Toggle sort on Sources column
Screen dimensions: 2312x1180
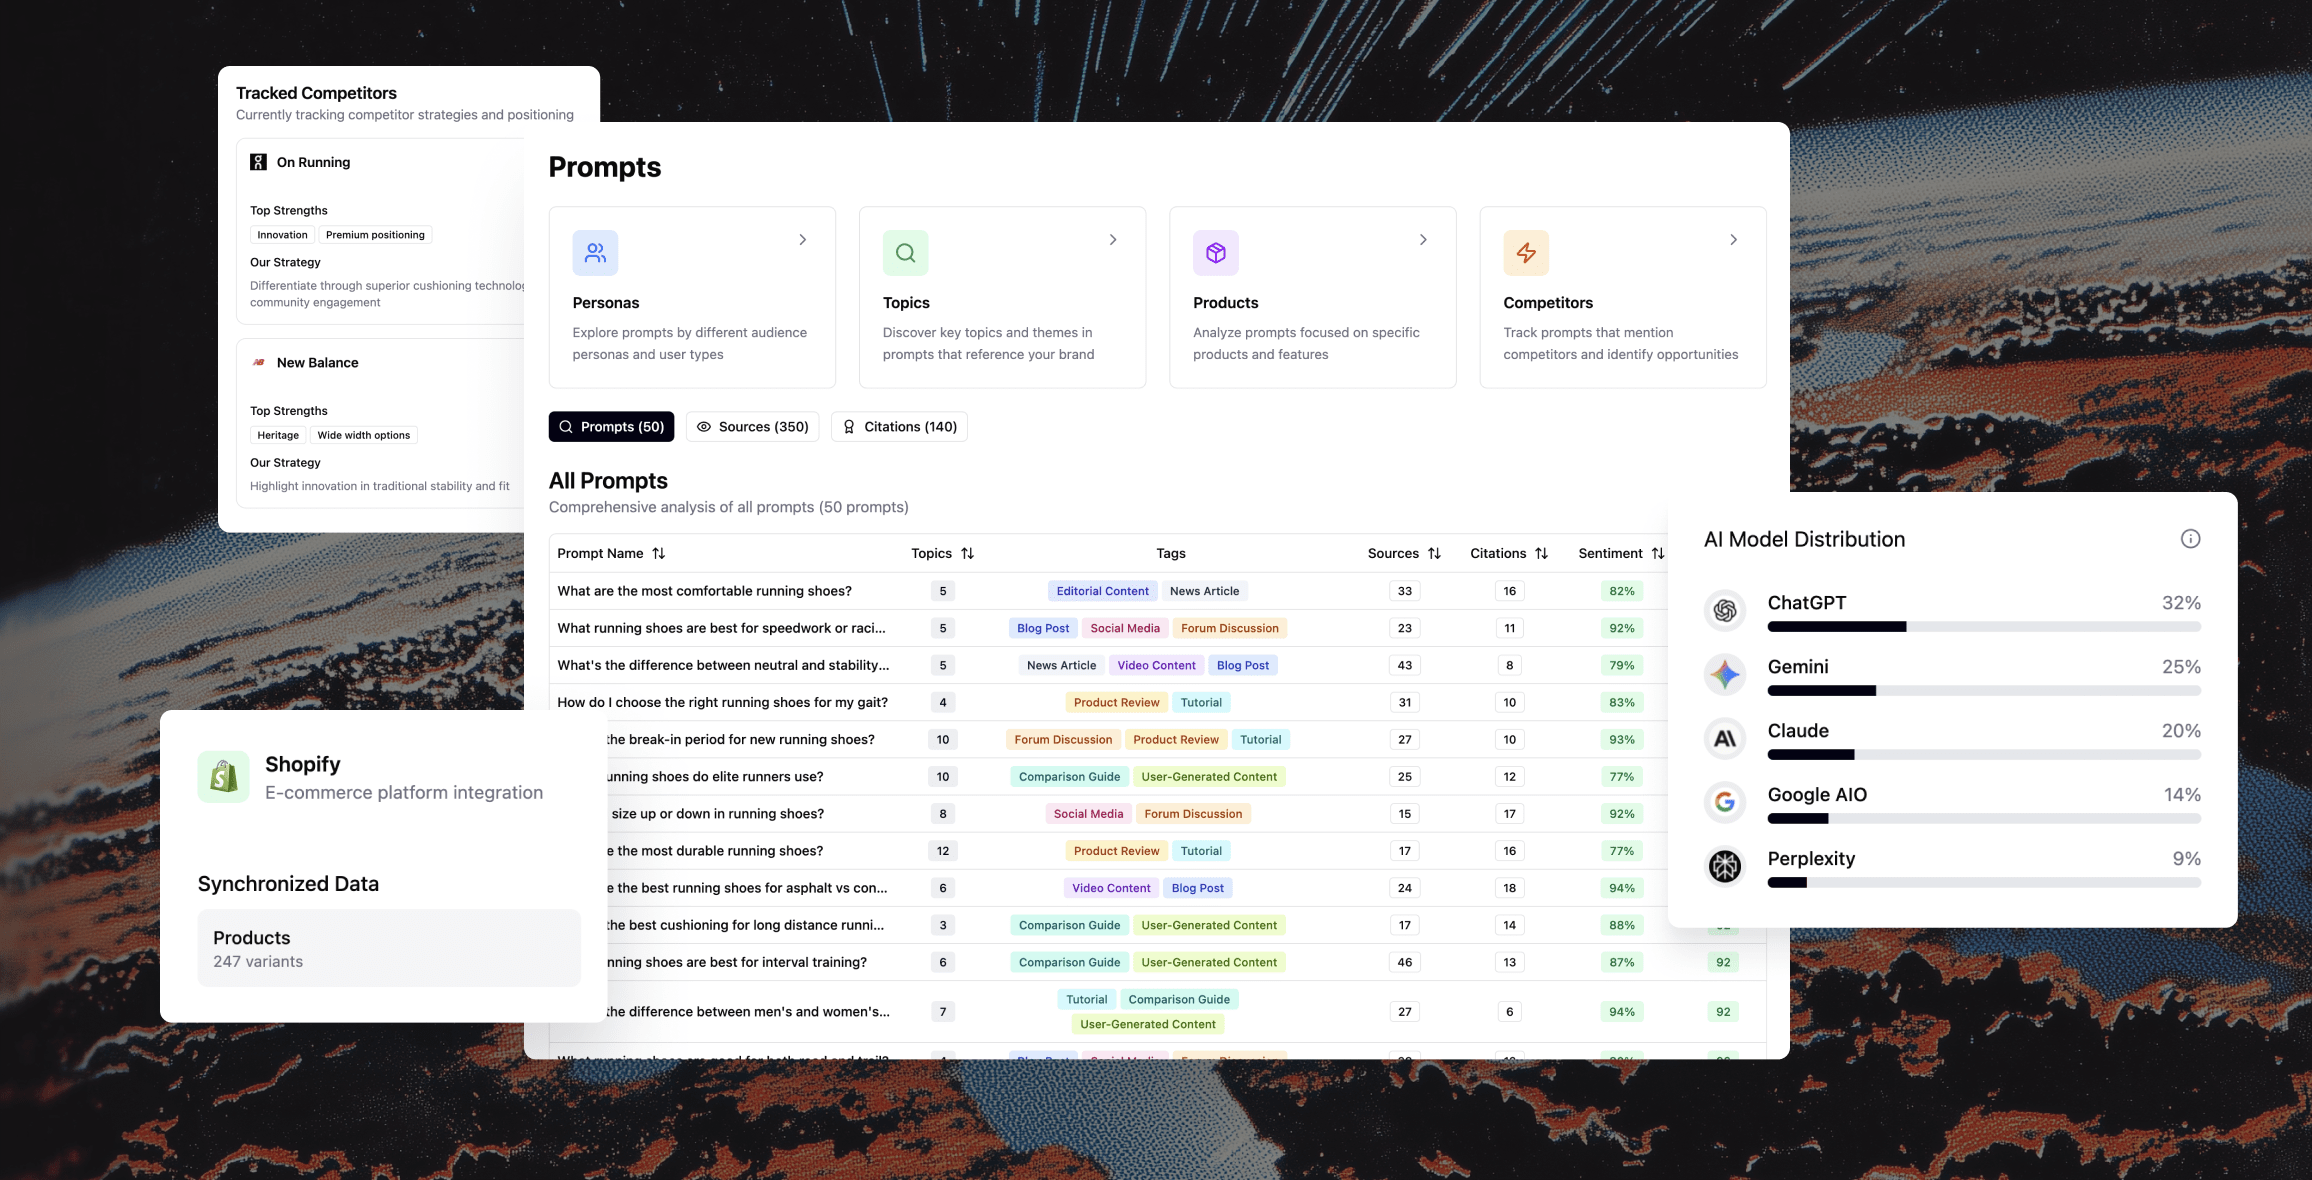[x=1434, y=553]
